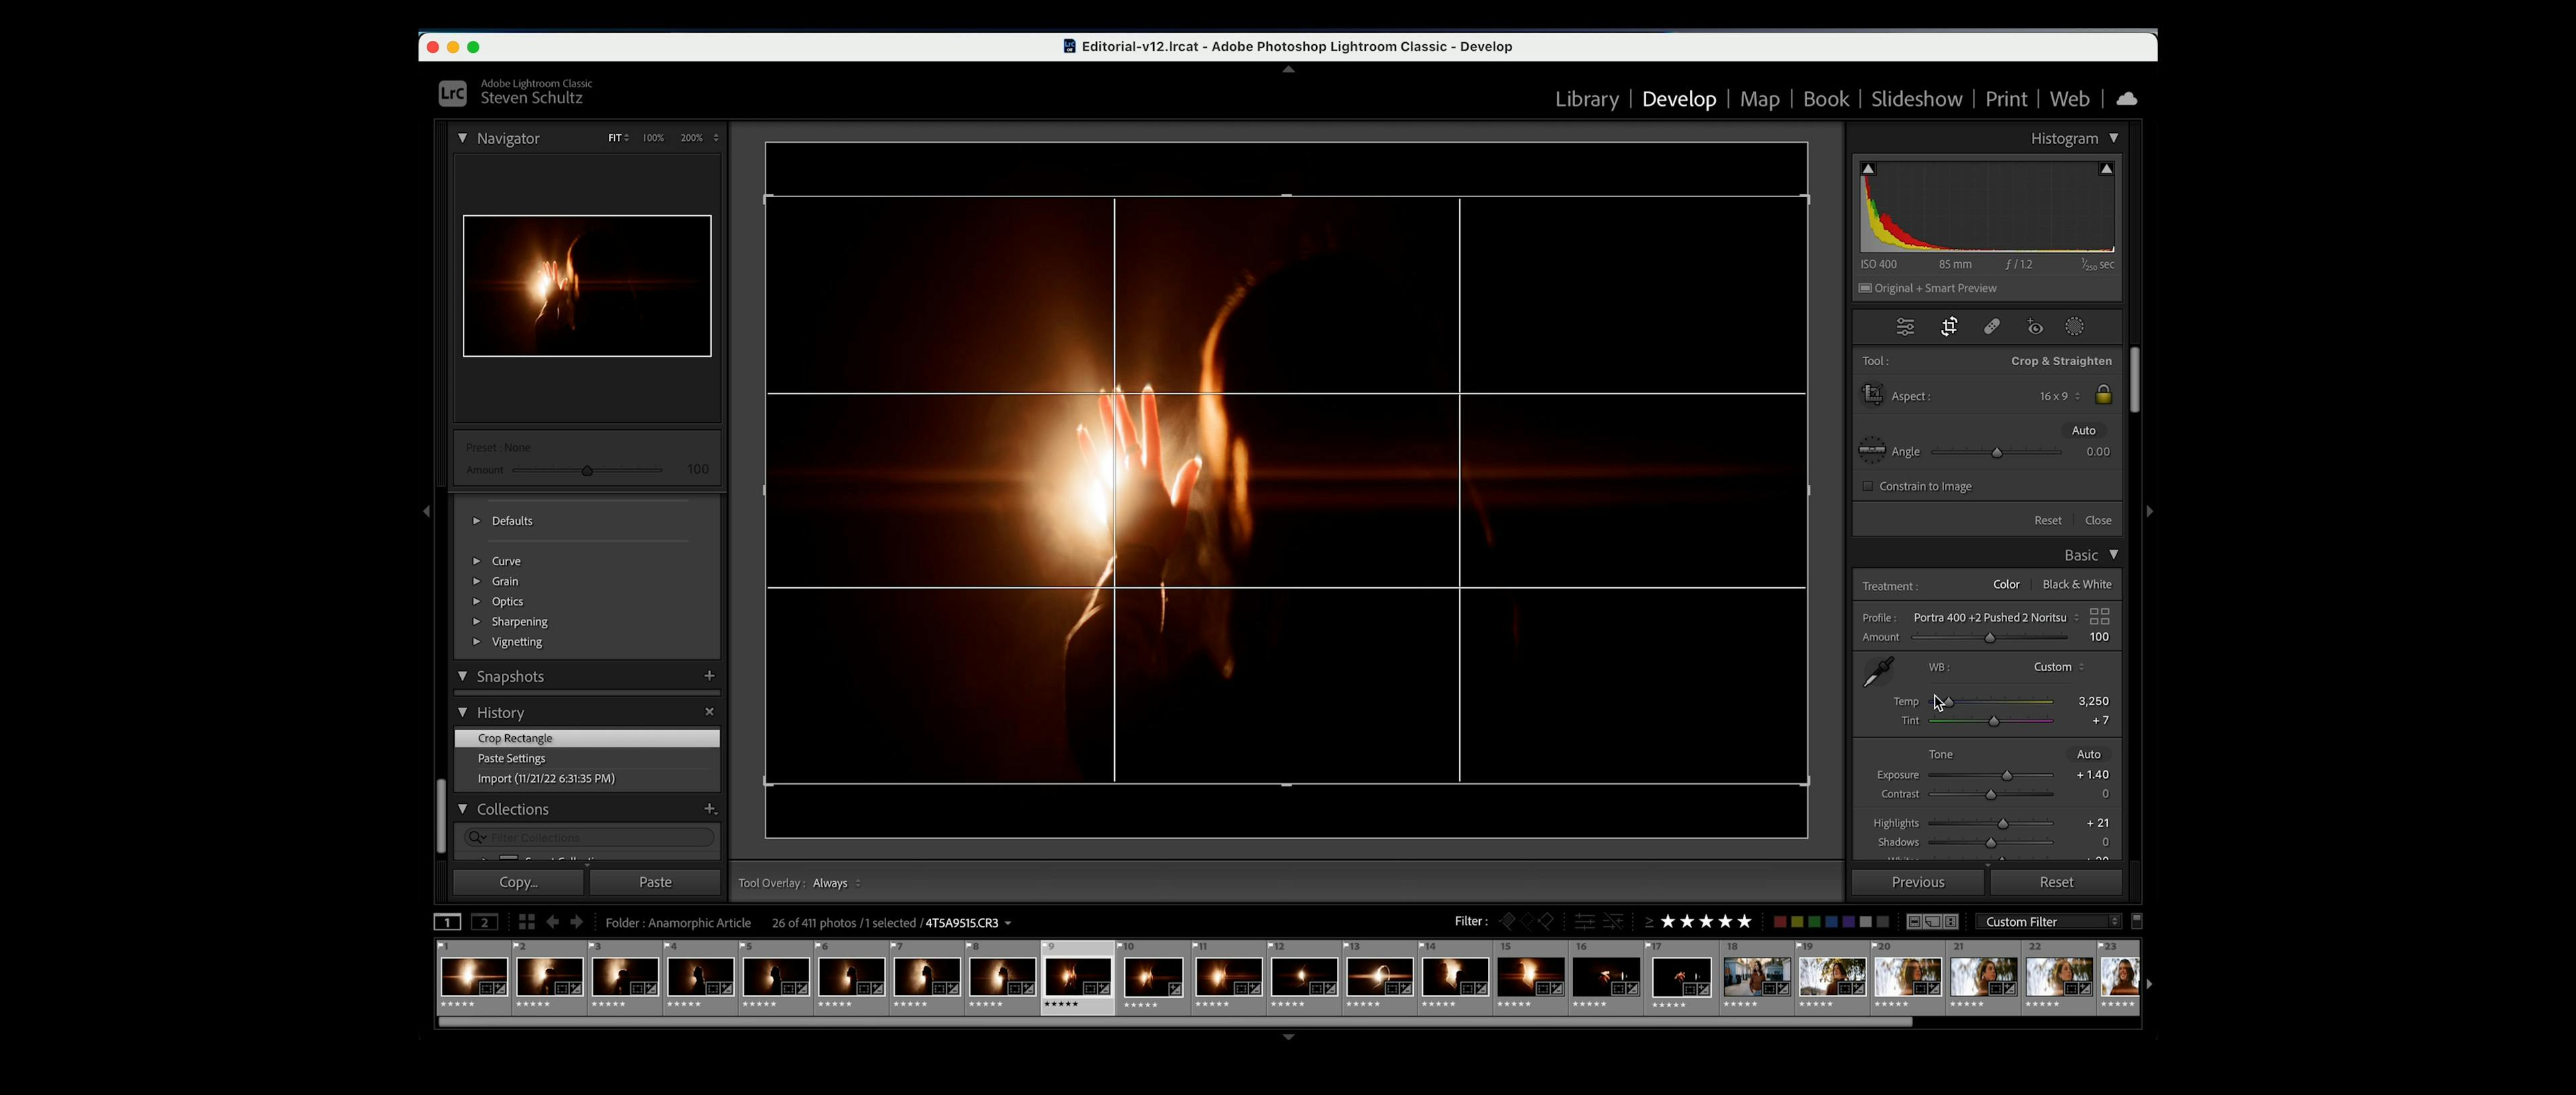Clear History with the X icon
Viewport: 2576px width, 1095px height.
tap(709, 711)
